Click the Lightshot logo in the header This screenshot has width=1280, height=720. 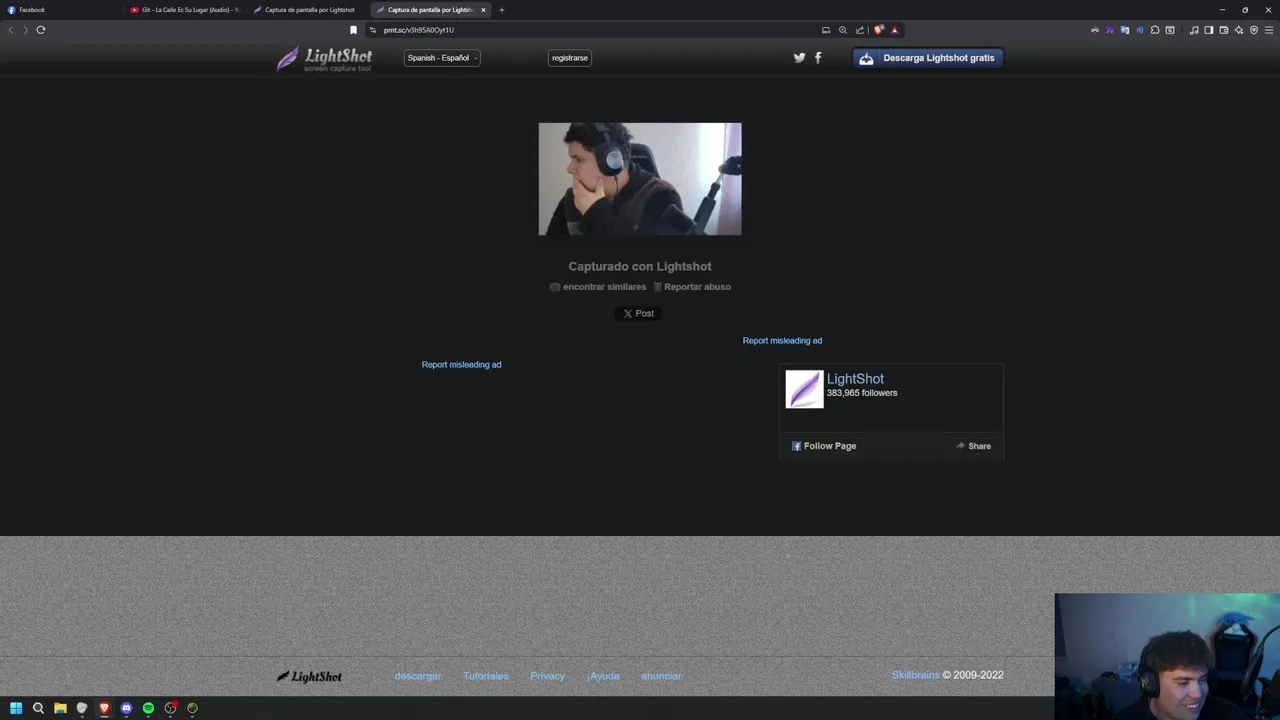tap(324, 59)
